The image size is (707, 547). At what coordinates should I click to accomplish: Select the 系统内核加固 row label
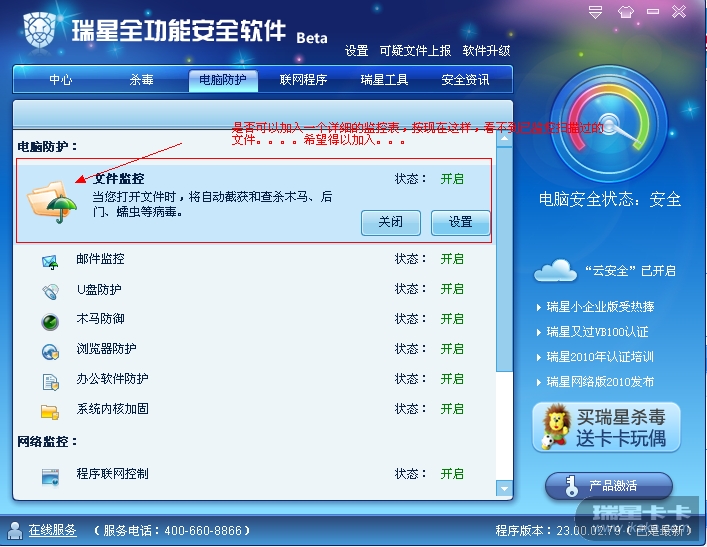(x=112, y=409)
